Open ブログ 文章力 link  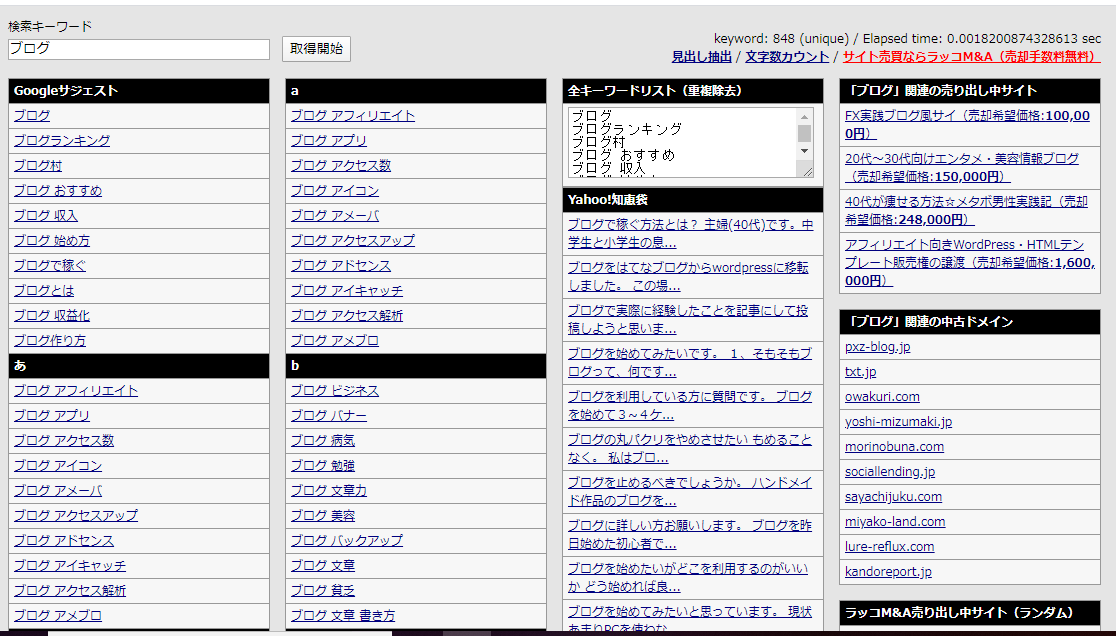329,490
